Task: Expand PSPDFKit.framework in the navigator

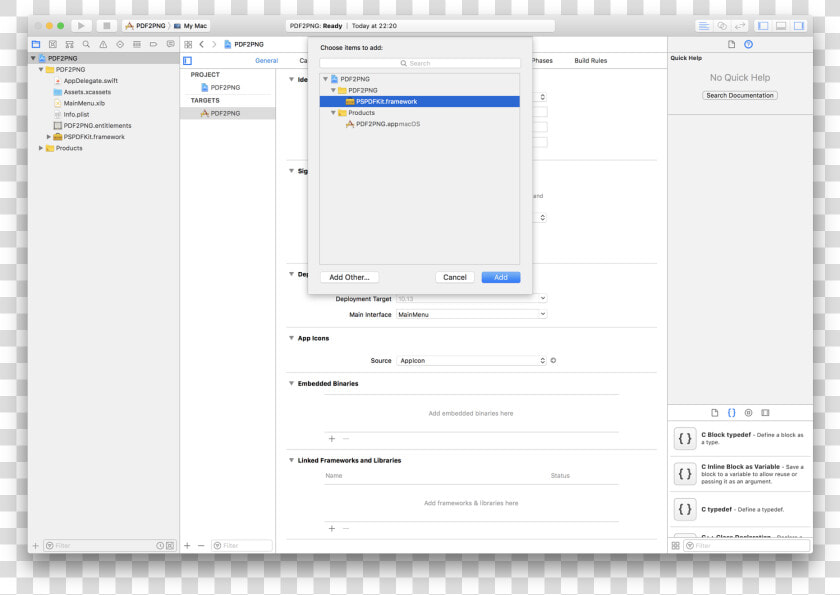Action: [49, 137]
